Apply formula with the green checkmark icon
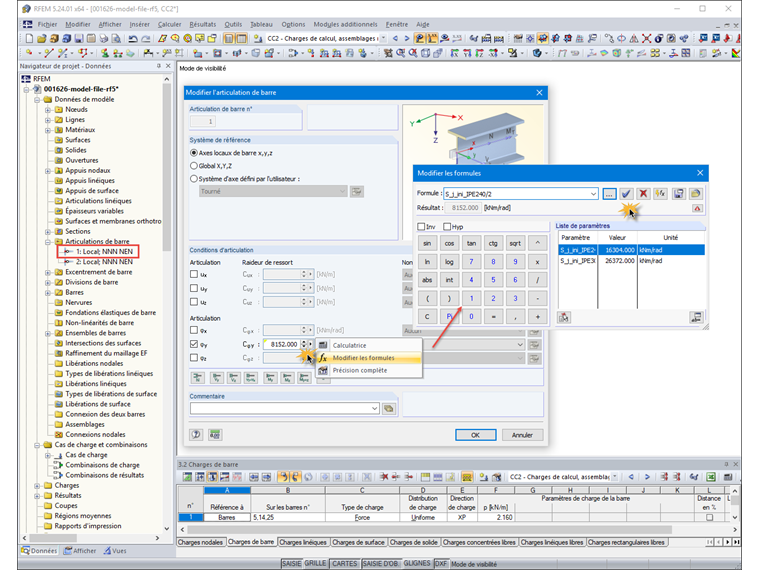The height and width of the screenshot is (570, 760). click(x=626, y=194)
